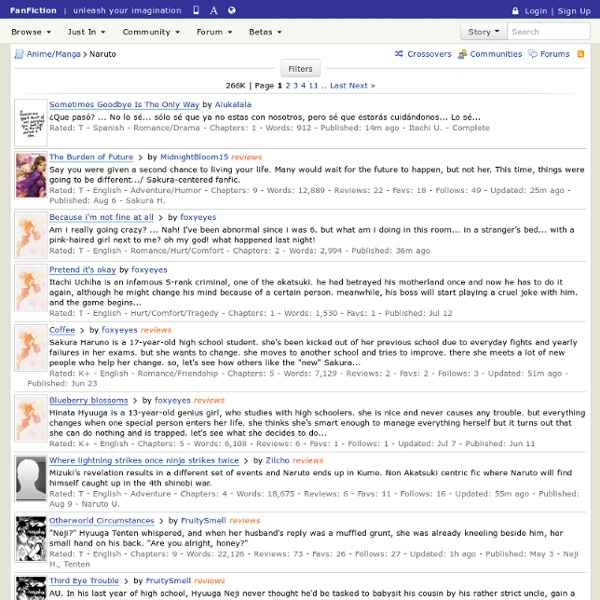Open chapter arrow next to Blueberry blossoms
The height and width of the screenshot is (600, 600).
click(x=135, y=401)
